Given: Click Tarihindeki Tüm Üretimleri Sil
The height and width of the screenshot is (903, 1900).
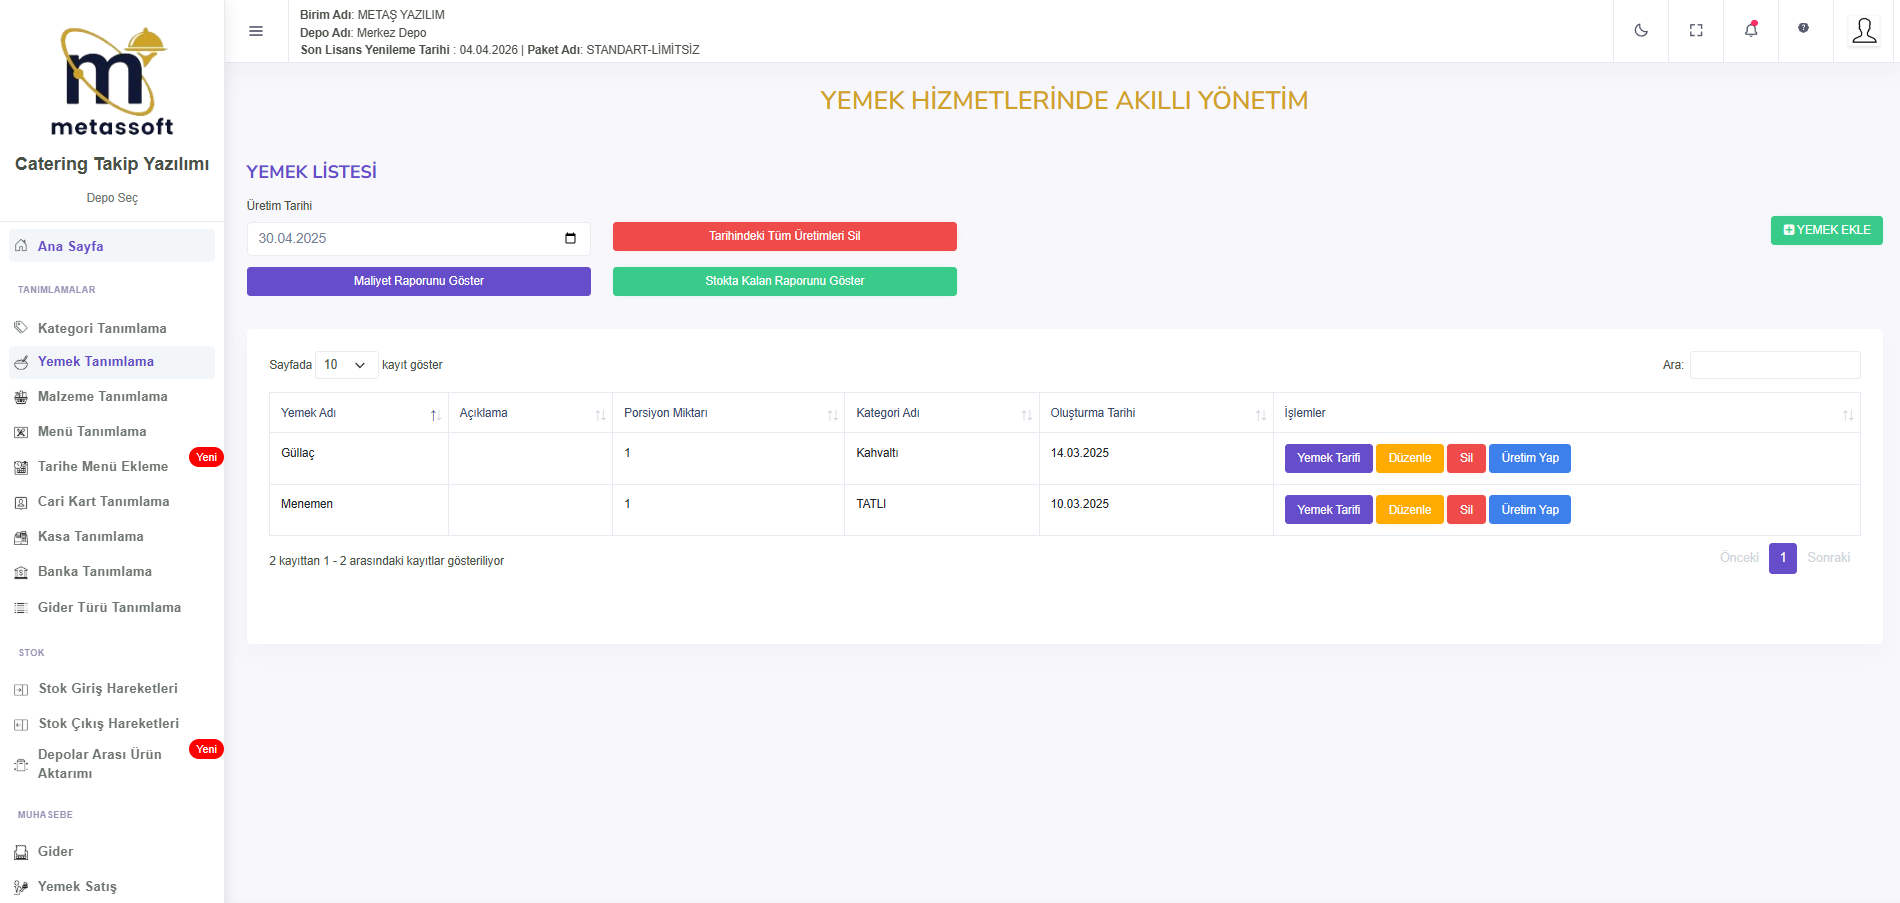Looking at the screenshot, I should [x=784, y=236].
